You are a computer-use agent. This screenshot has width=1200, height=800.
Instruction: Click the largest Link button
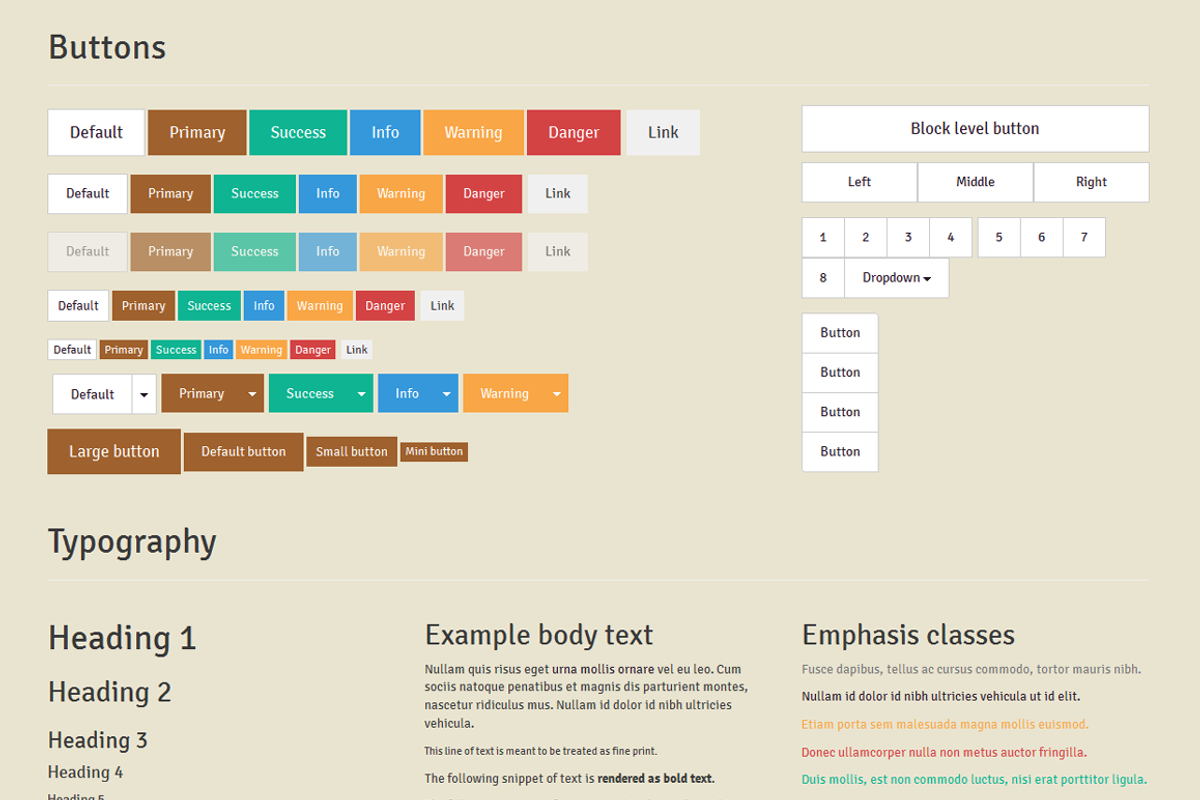pos(663,132)
